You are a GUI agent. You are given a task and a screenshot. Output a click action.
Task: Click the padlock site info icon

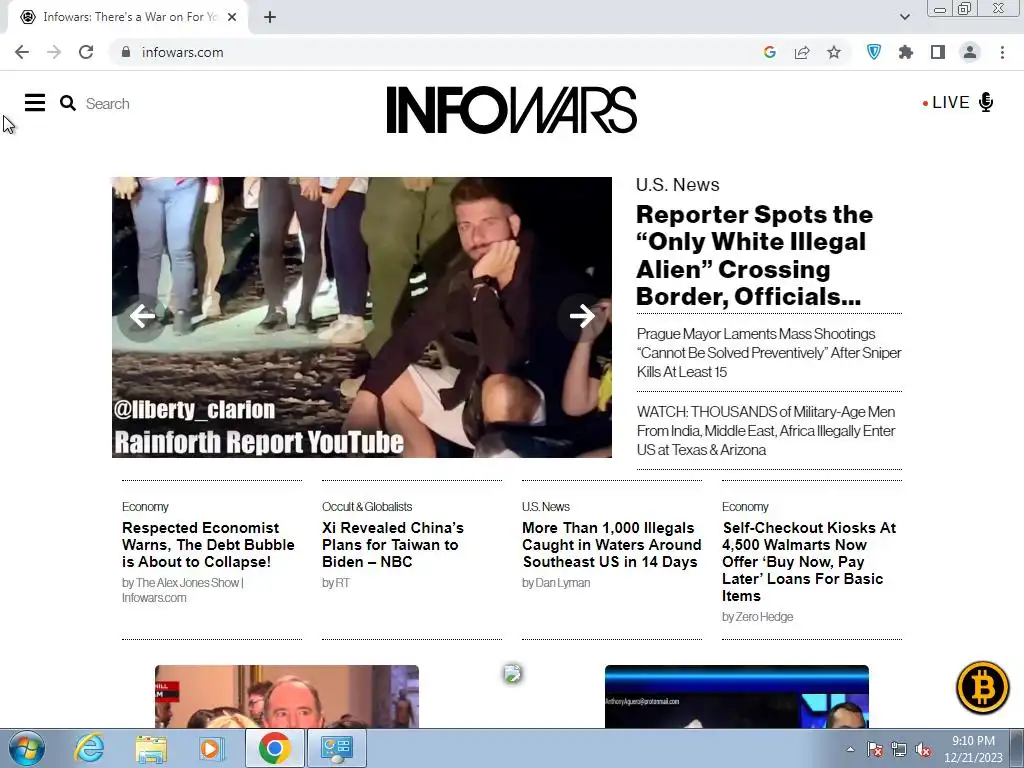click(x=126, y=52)
